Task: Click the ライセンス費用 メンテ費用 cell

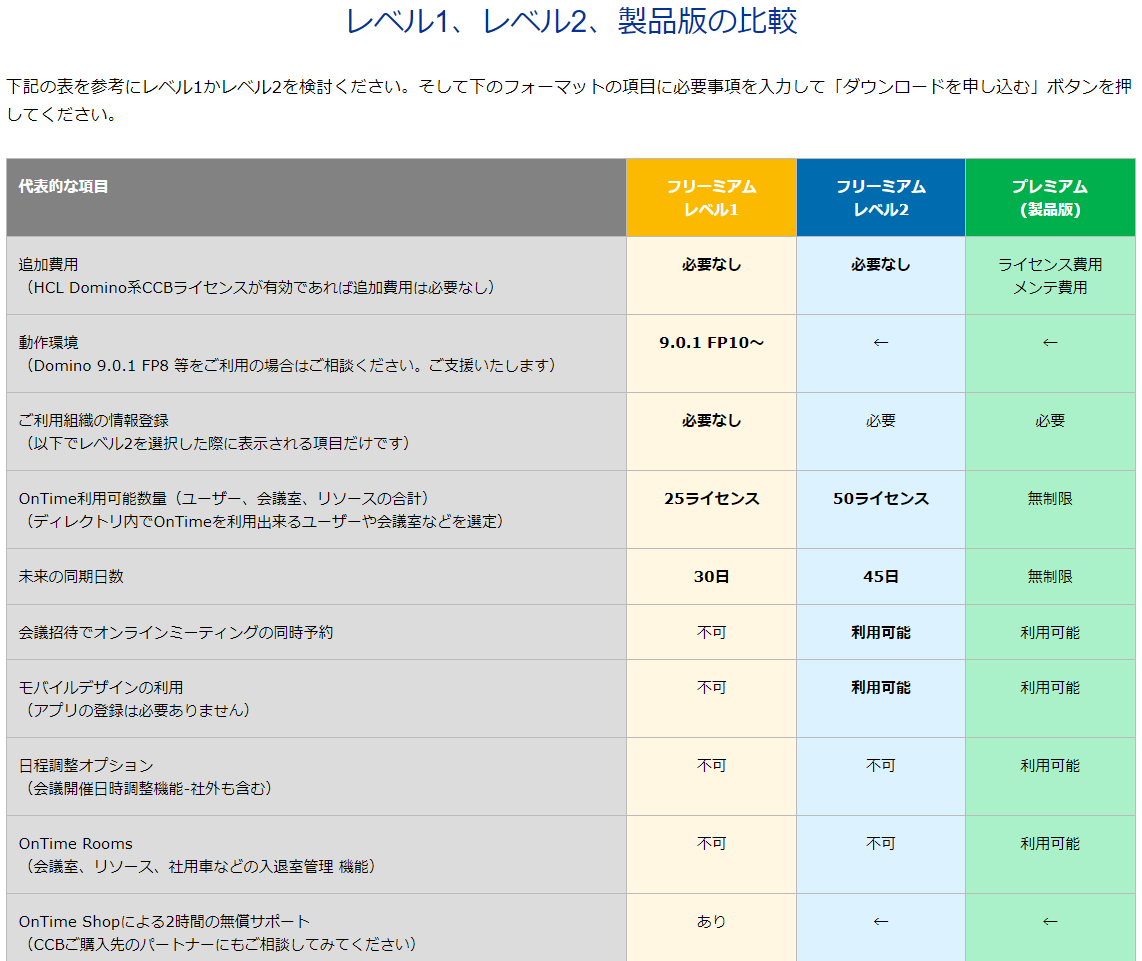Action: point(1050,275)
